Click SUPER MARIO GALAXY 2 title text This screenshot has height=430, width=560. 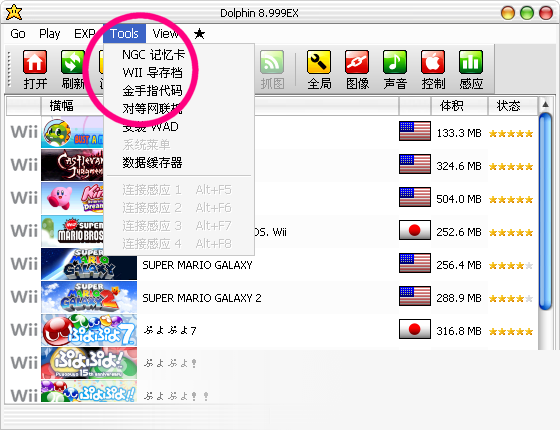tap(202, 298)
